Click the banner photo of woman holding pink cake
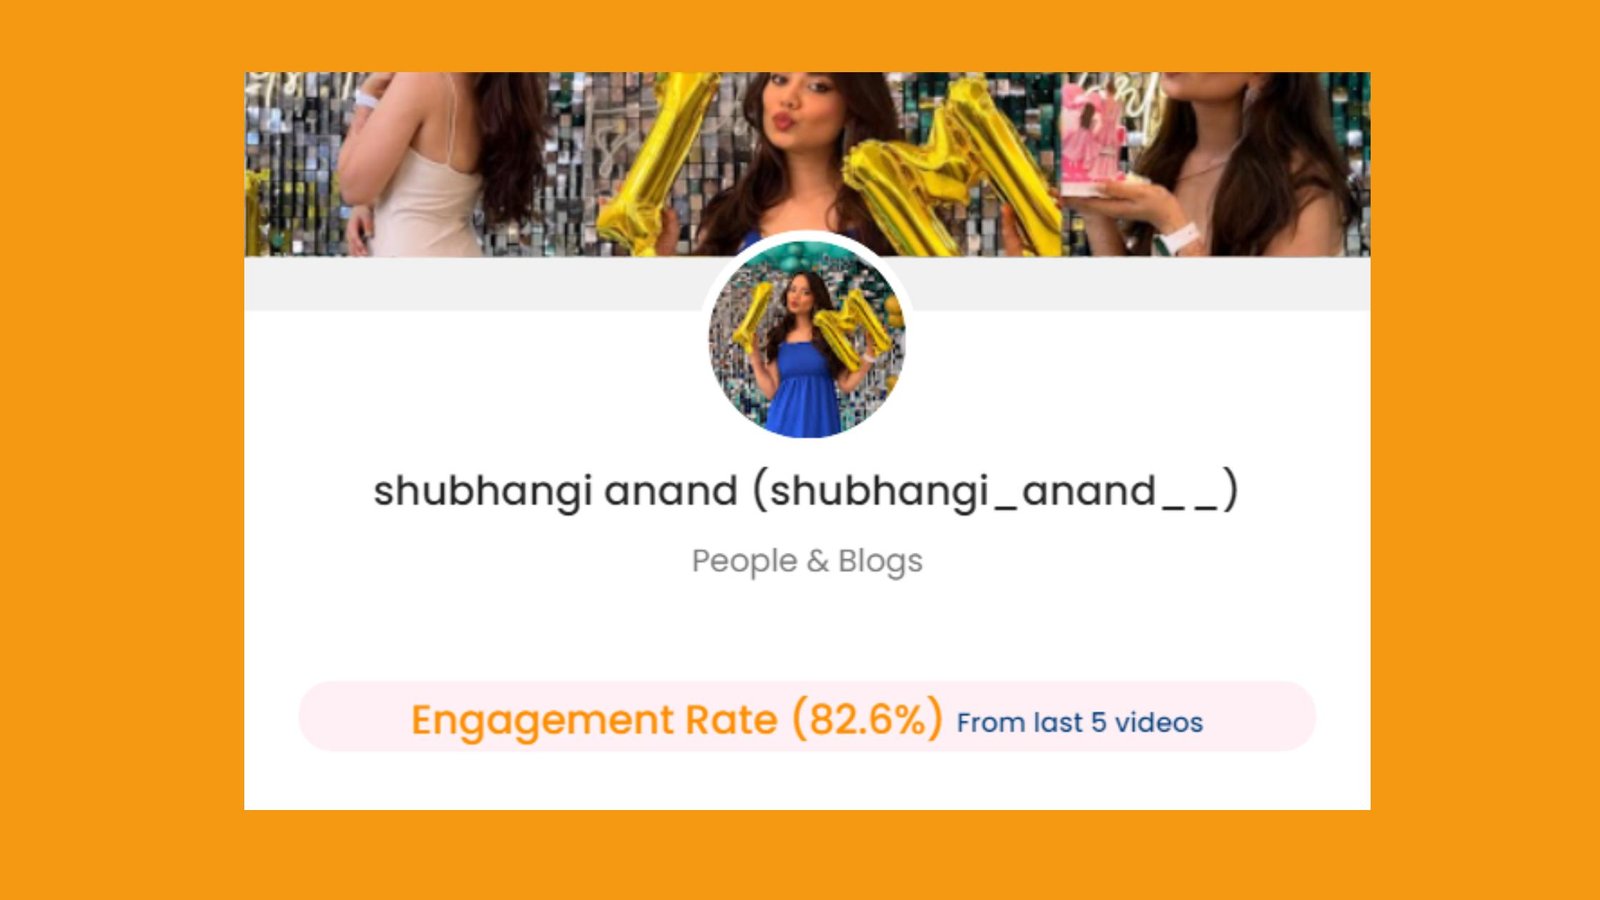 click(x=1215, y=164)
